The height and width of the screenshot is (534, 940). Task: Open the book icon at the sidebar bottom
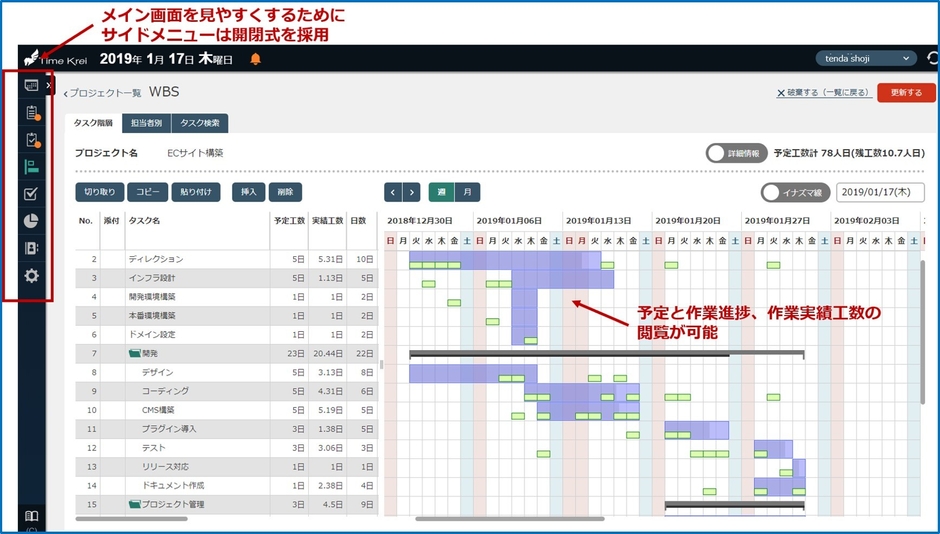pos(31,516)
